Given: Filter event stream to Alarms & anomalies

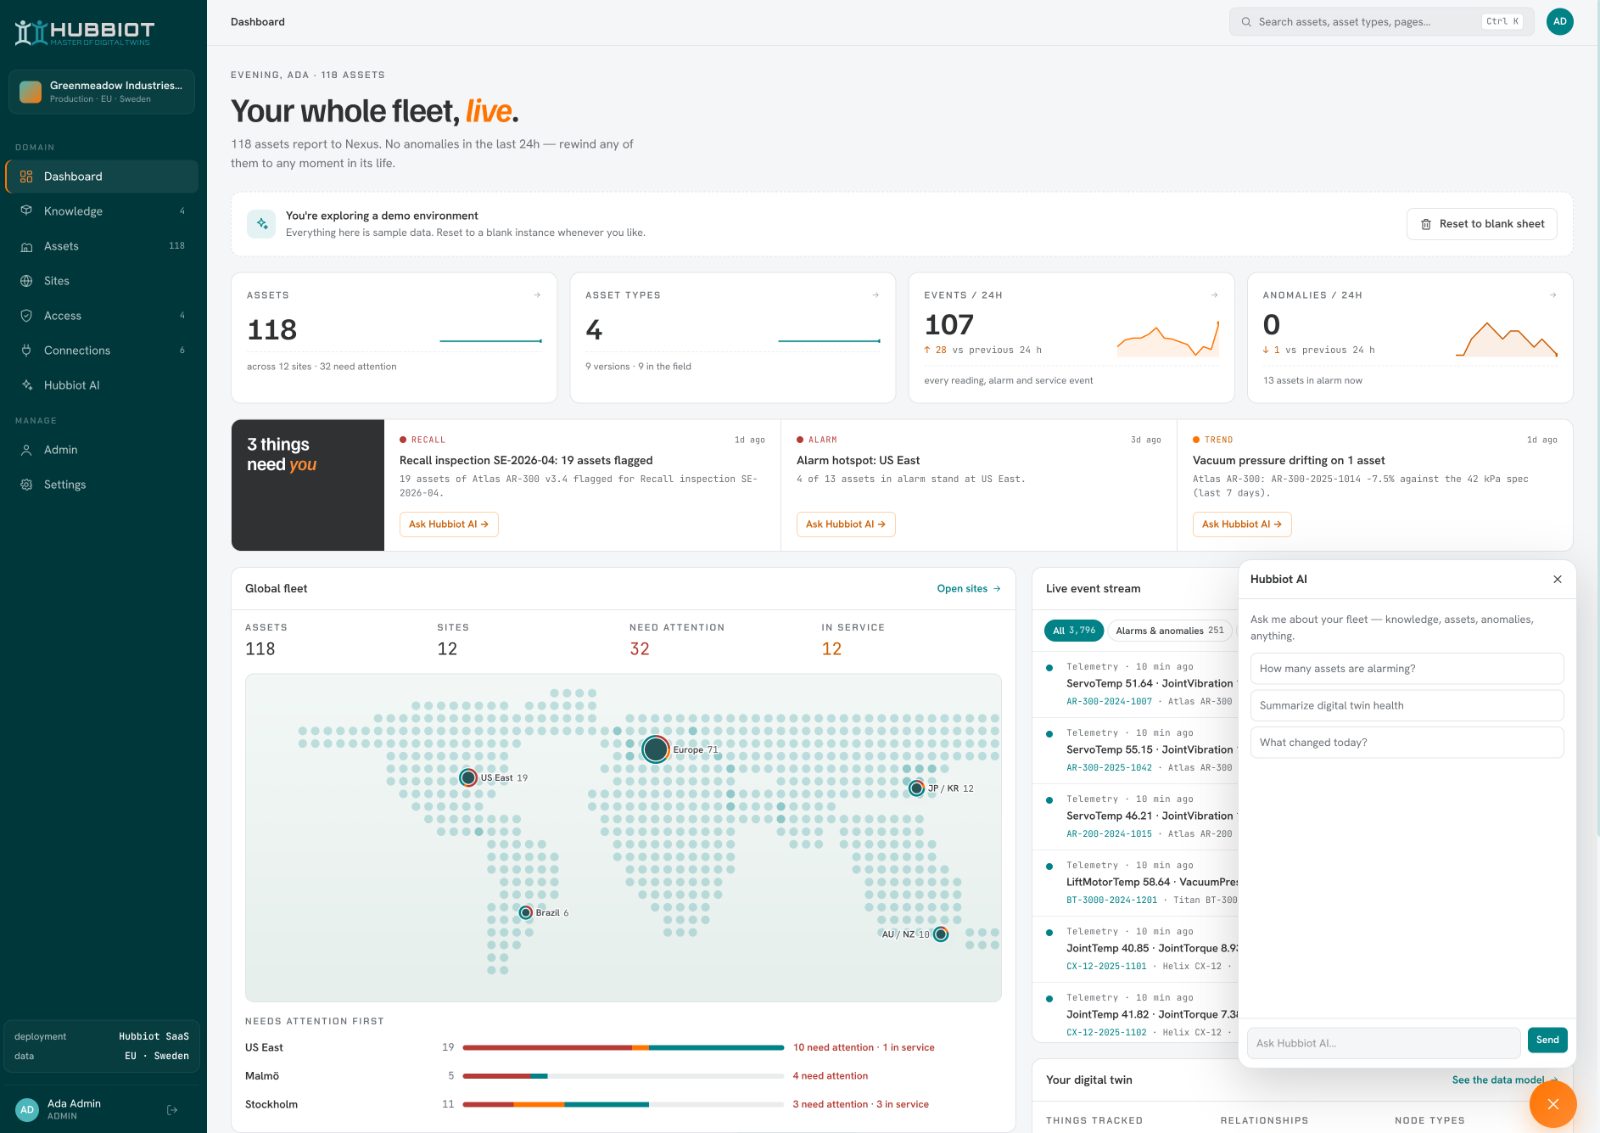Looking at the screenshot, I should (x=1170, y=631).
